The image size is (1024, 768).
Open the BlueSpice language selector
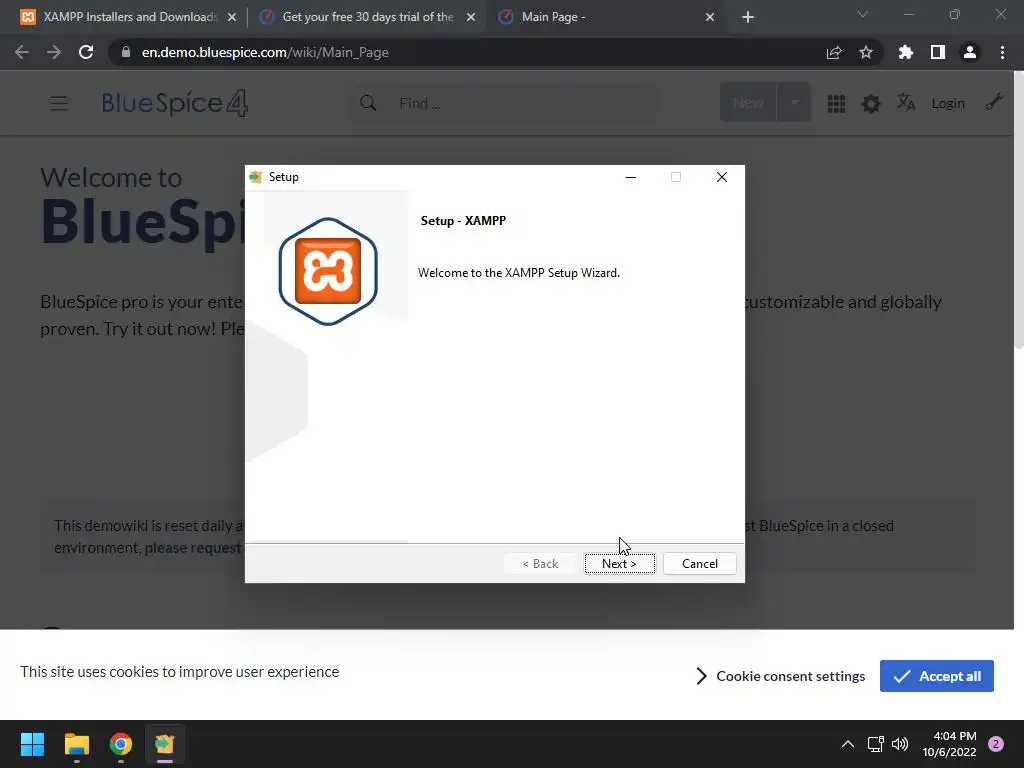[x=906, y=103]
